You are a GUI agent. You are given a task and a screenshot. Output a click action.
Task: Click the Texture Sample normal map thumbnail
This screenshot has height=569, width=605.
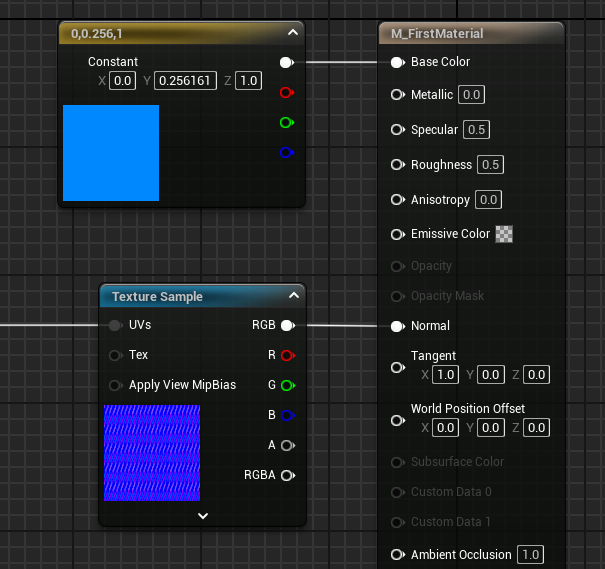point(152,453)
